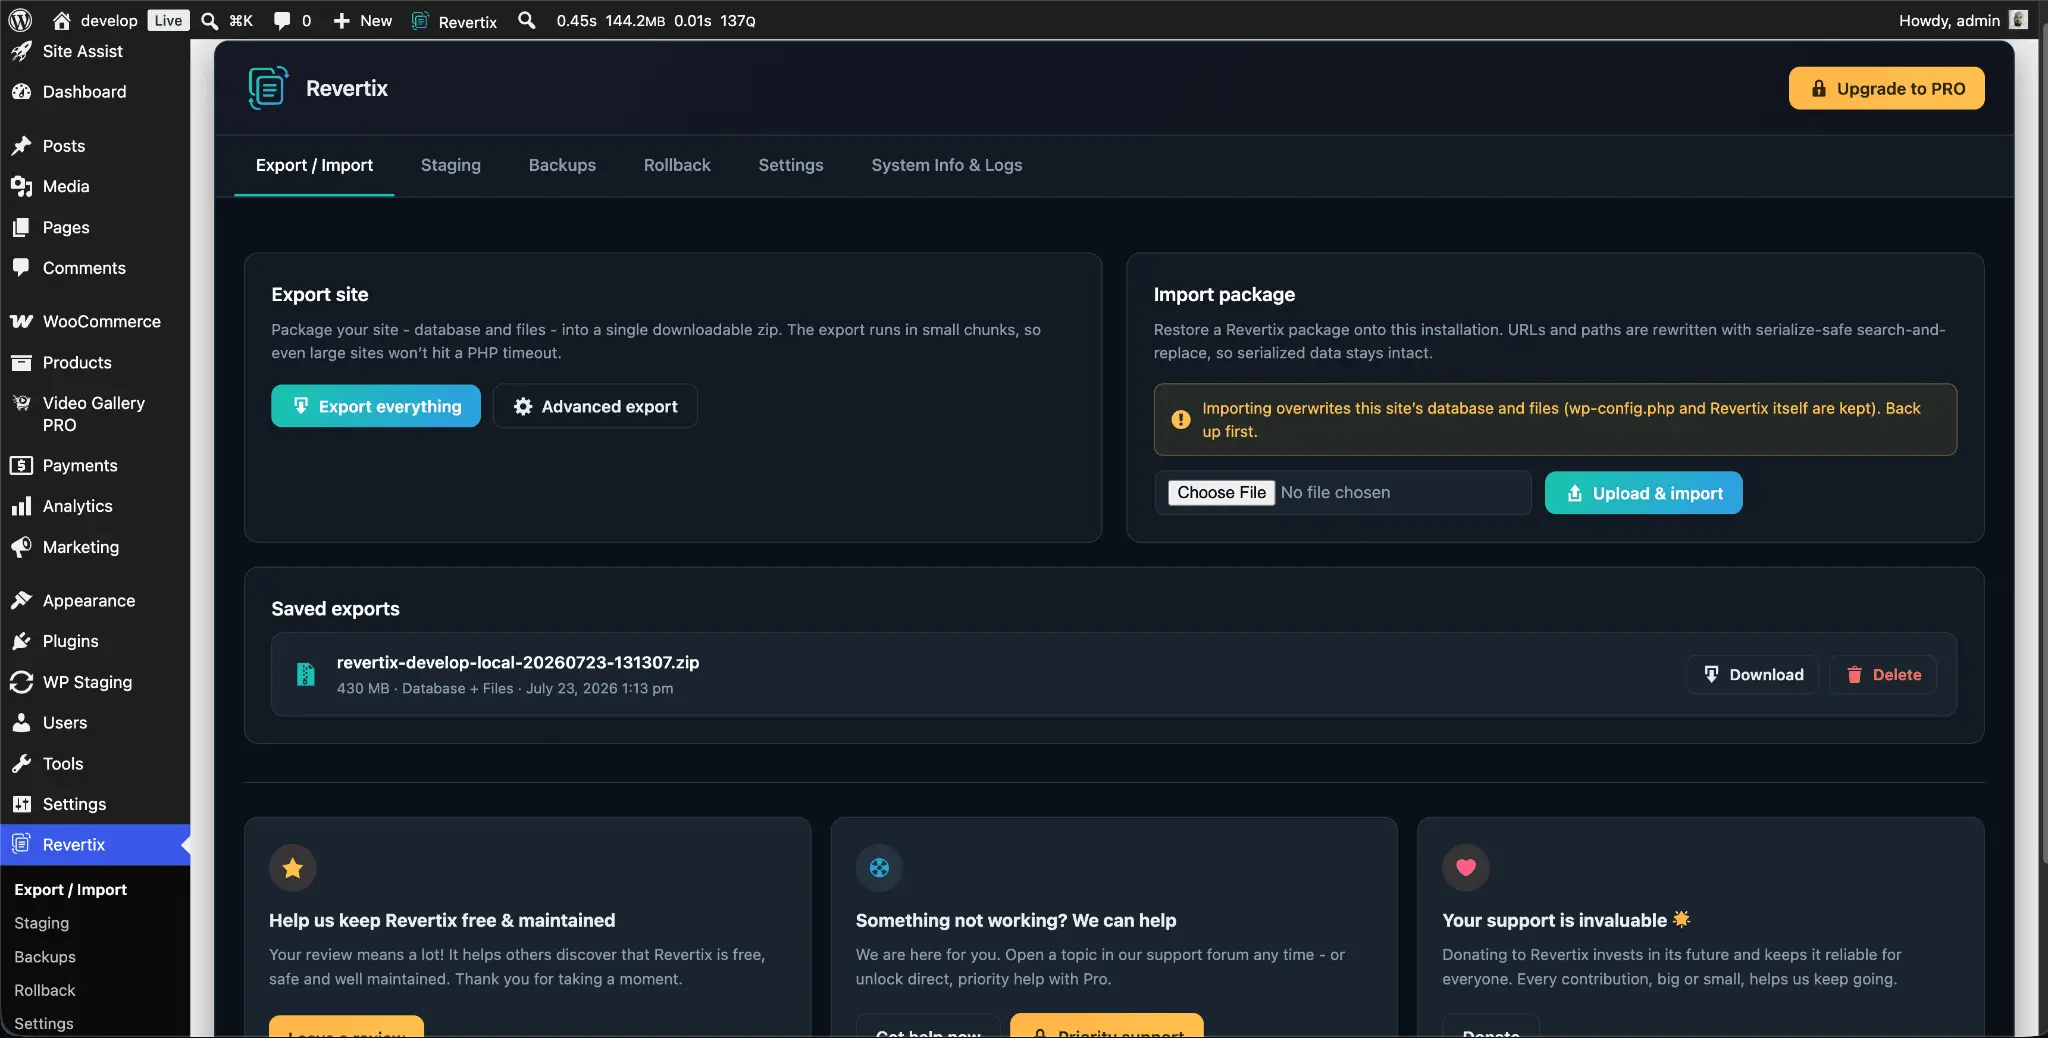Open Advanced export options
2048x1038 pixels.
tap(595, 406)
